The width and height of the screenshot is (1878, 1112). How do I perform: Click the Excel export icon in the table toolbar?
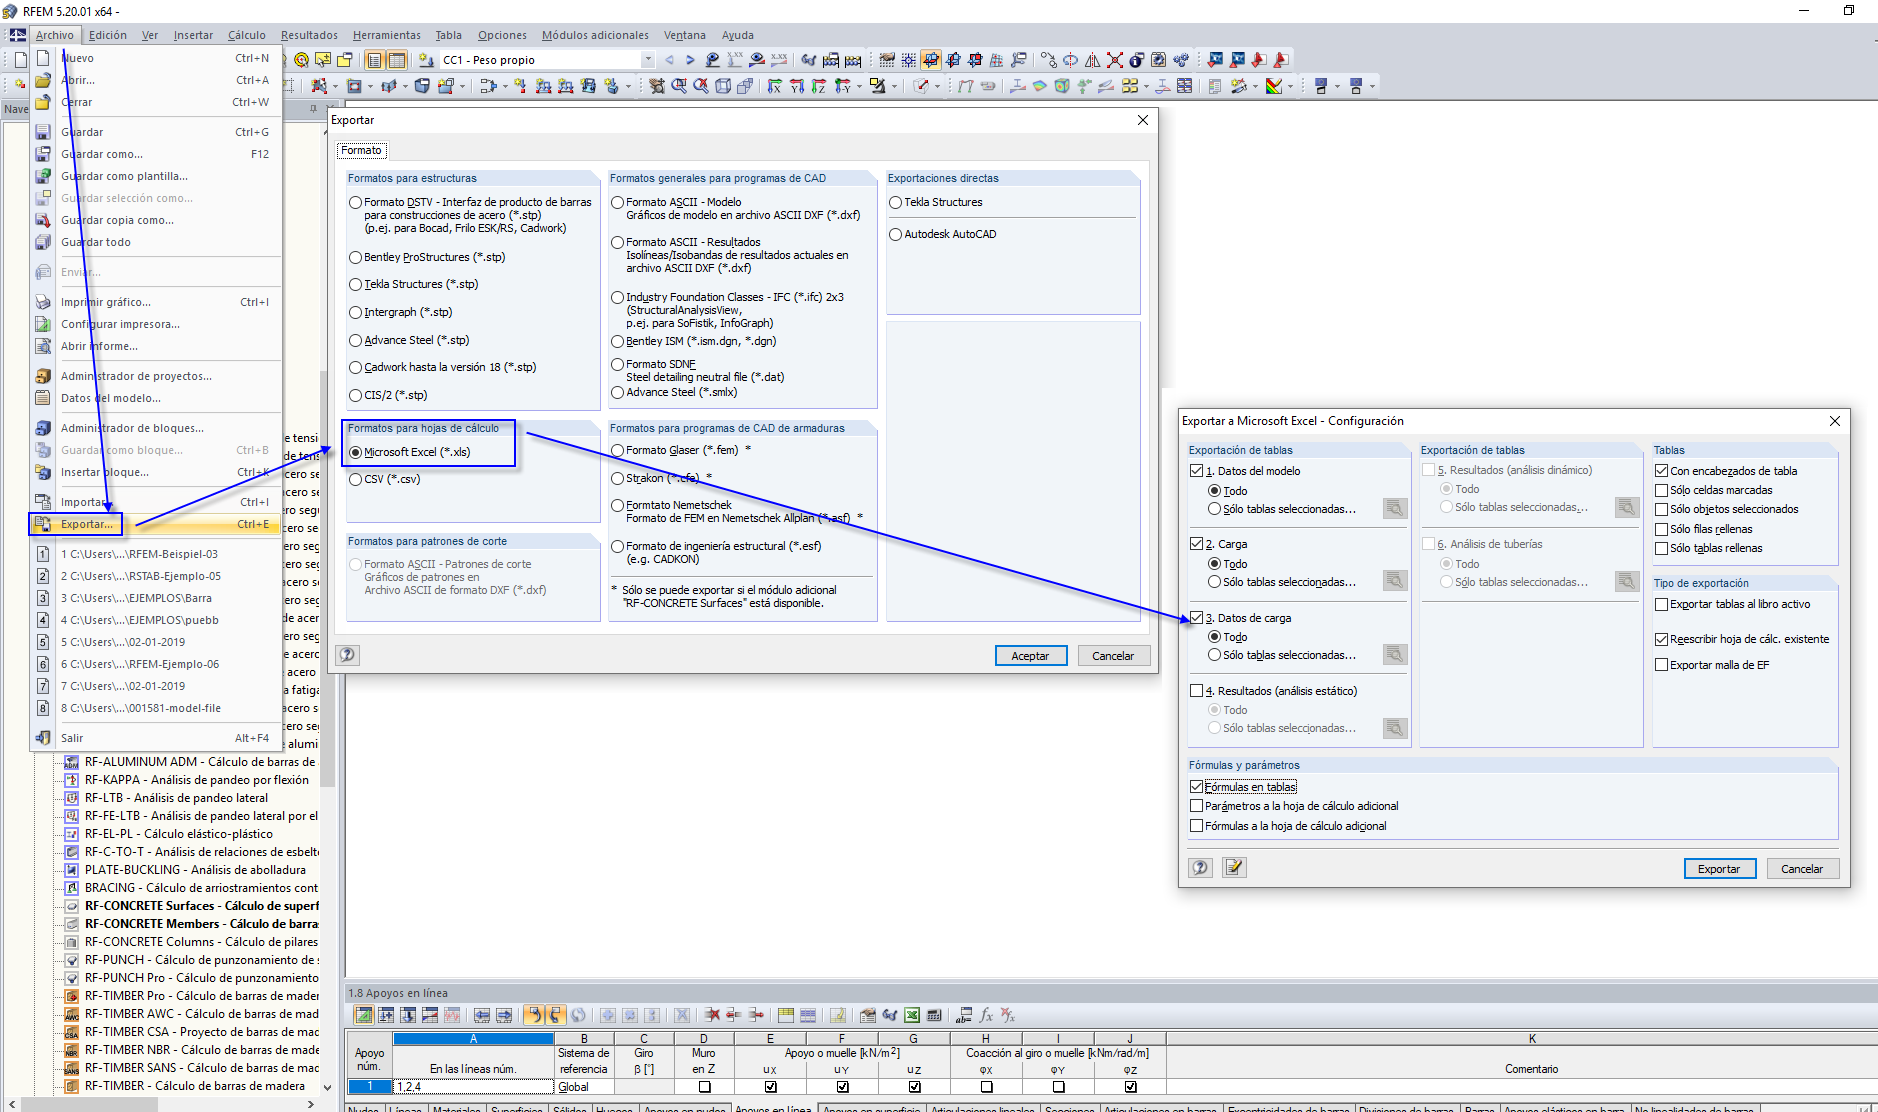pos(910,1015)
